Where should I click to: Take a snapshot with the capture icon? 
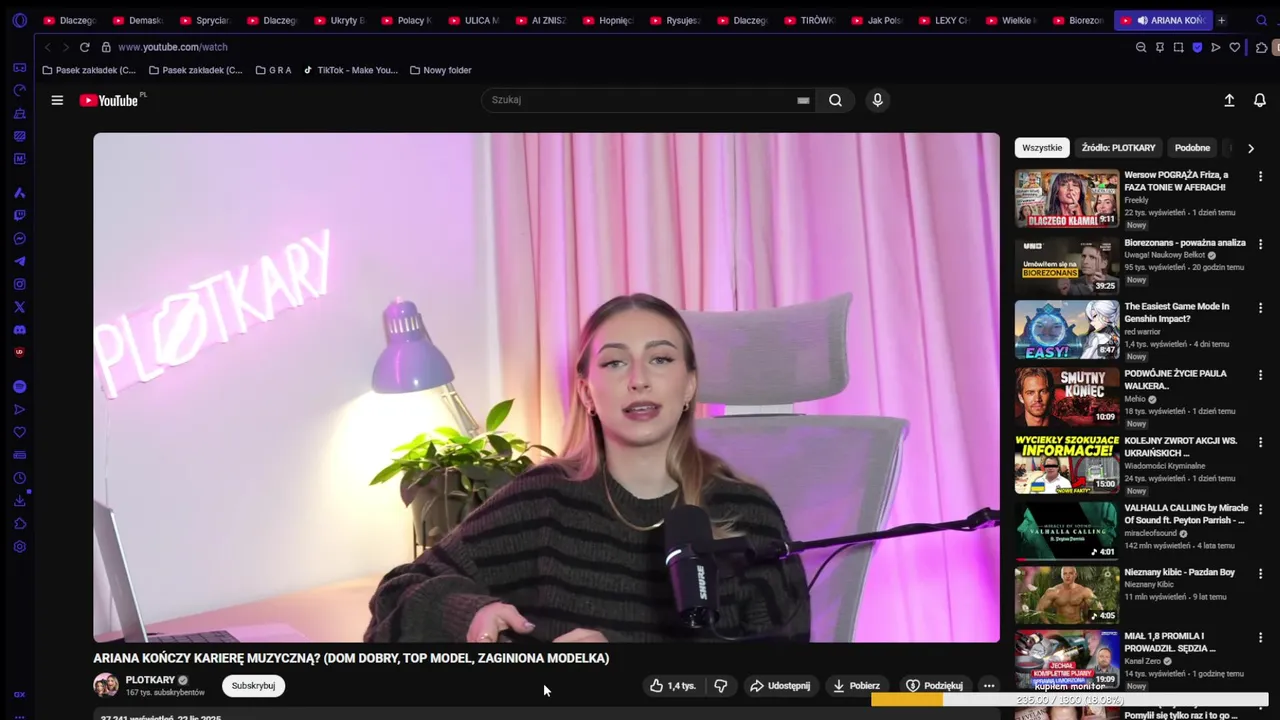click(1178, 47)
